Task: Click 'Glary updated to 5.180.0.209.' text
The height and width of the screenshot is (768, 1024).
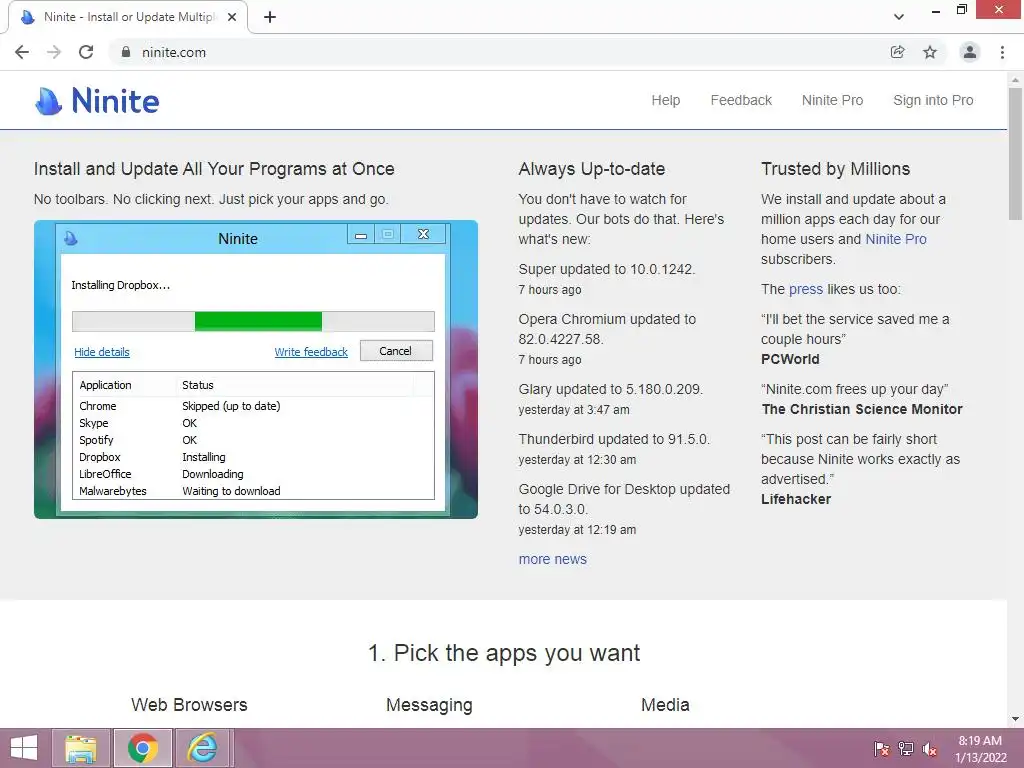Action: pyautogui.click(x=611, y=389)
